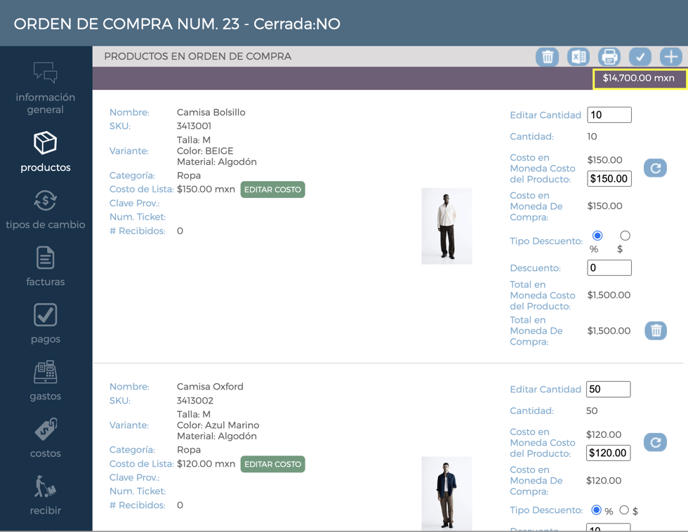
Task: Click Color: BEIGE variant text
Action: [x=205, y=151]
